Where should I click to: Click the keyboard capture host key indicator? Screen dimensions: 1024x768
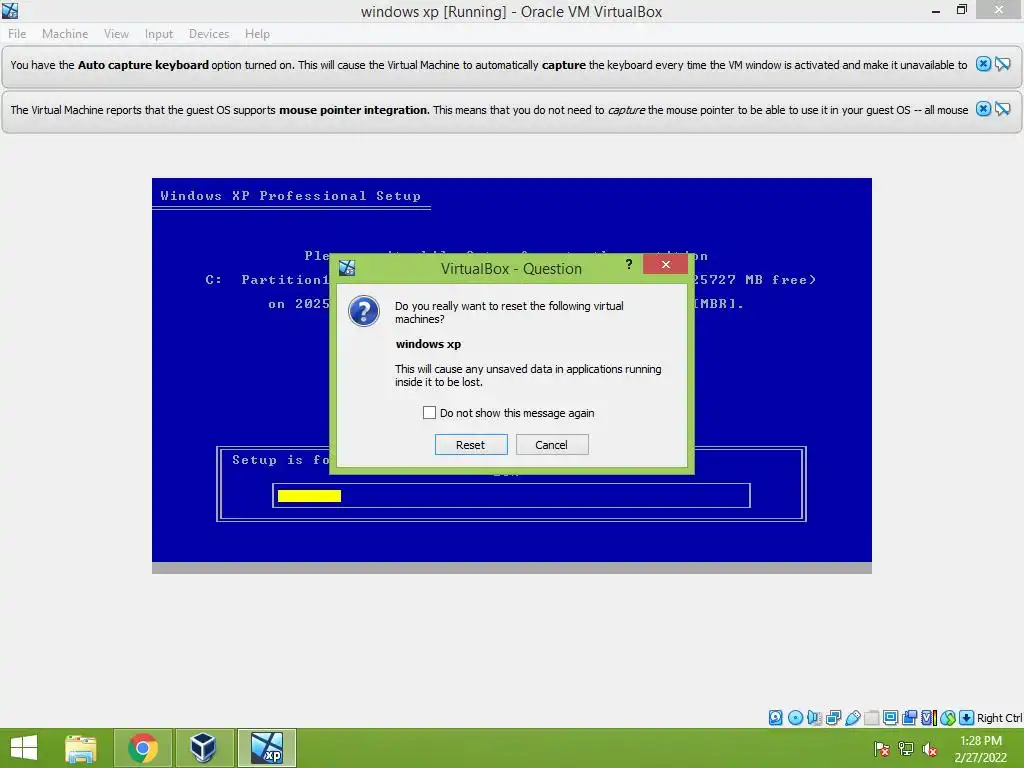(967, 718)
